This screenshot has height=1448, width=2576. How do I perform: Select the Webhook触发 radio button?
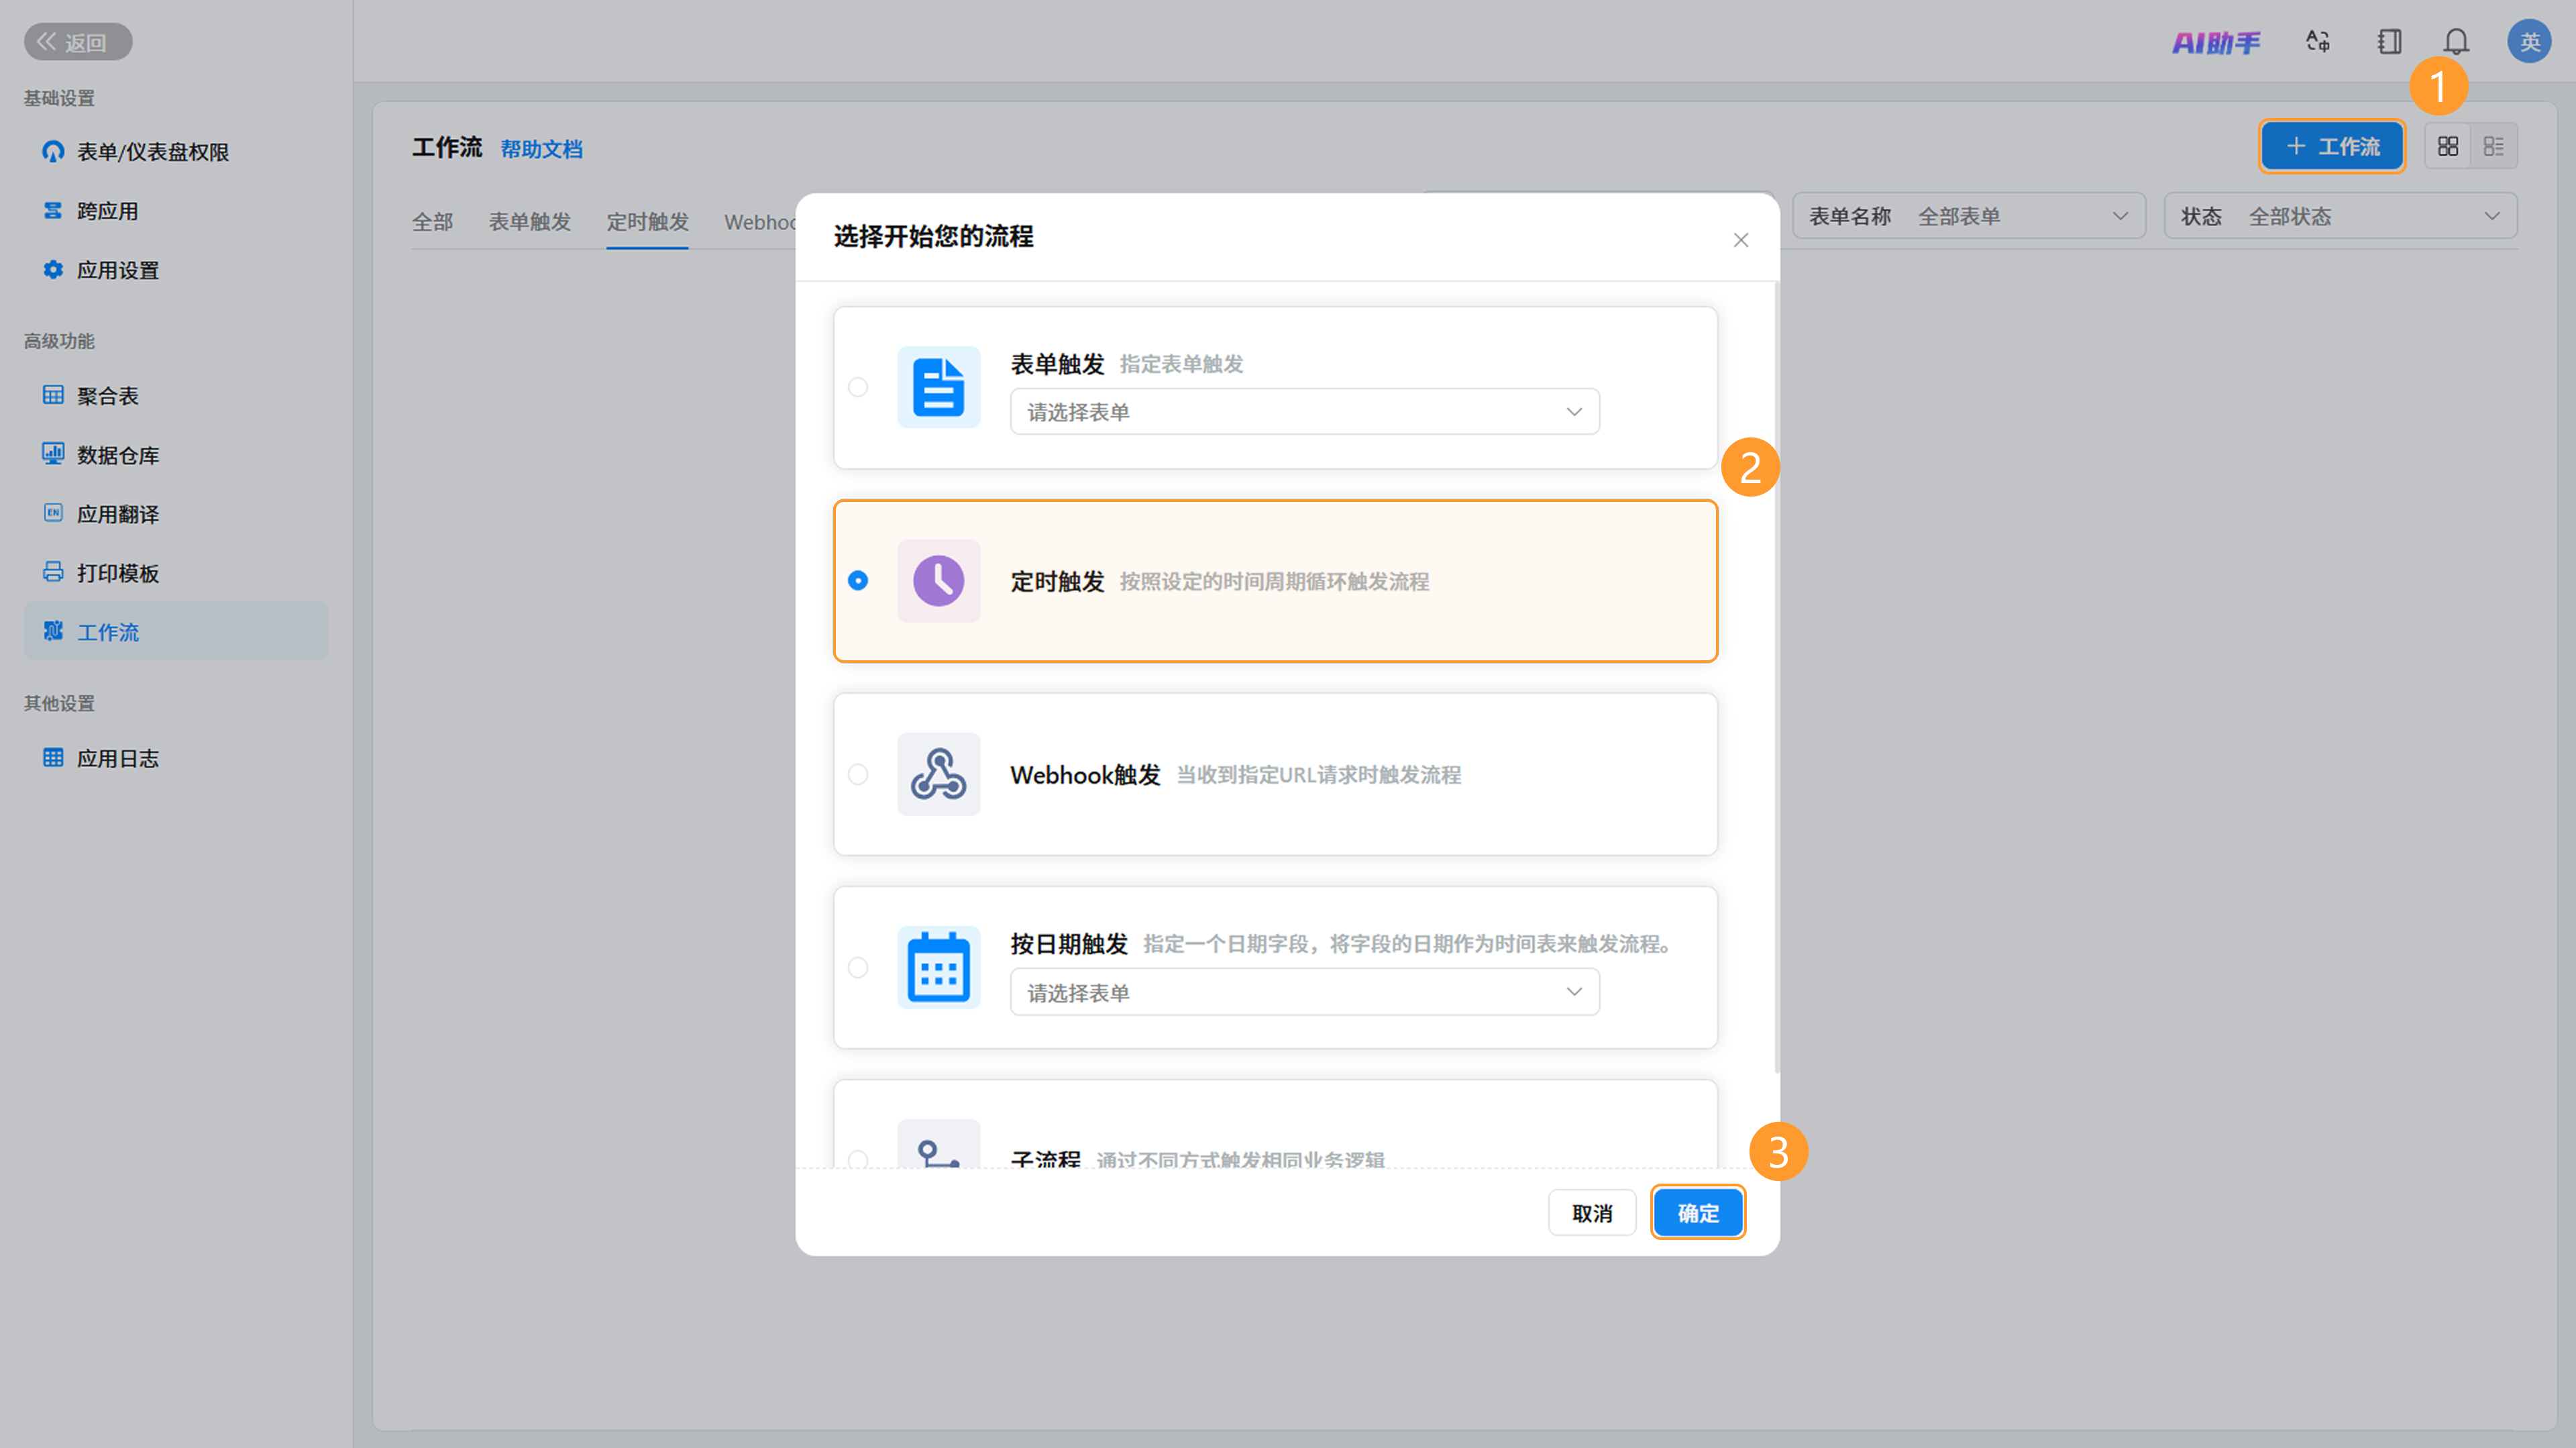click(858, 774)
